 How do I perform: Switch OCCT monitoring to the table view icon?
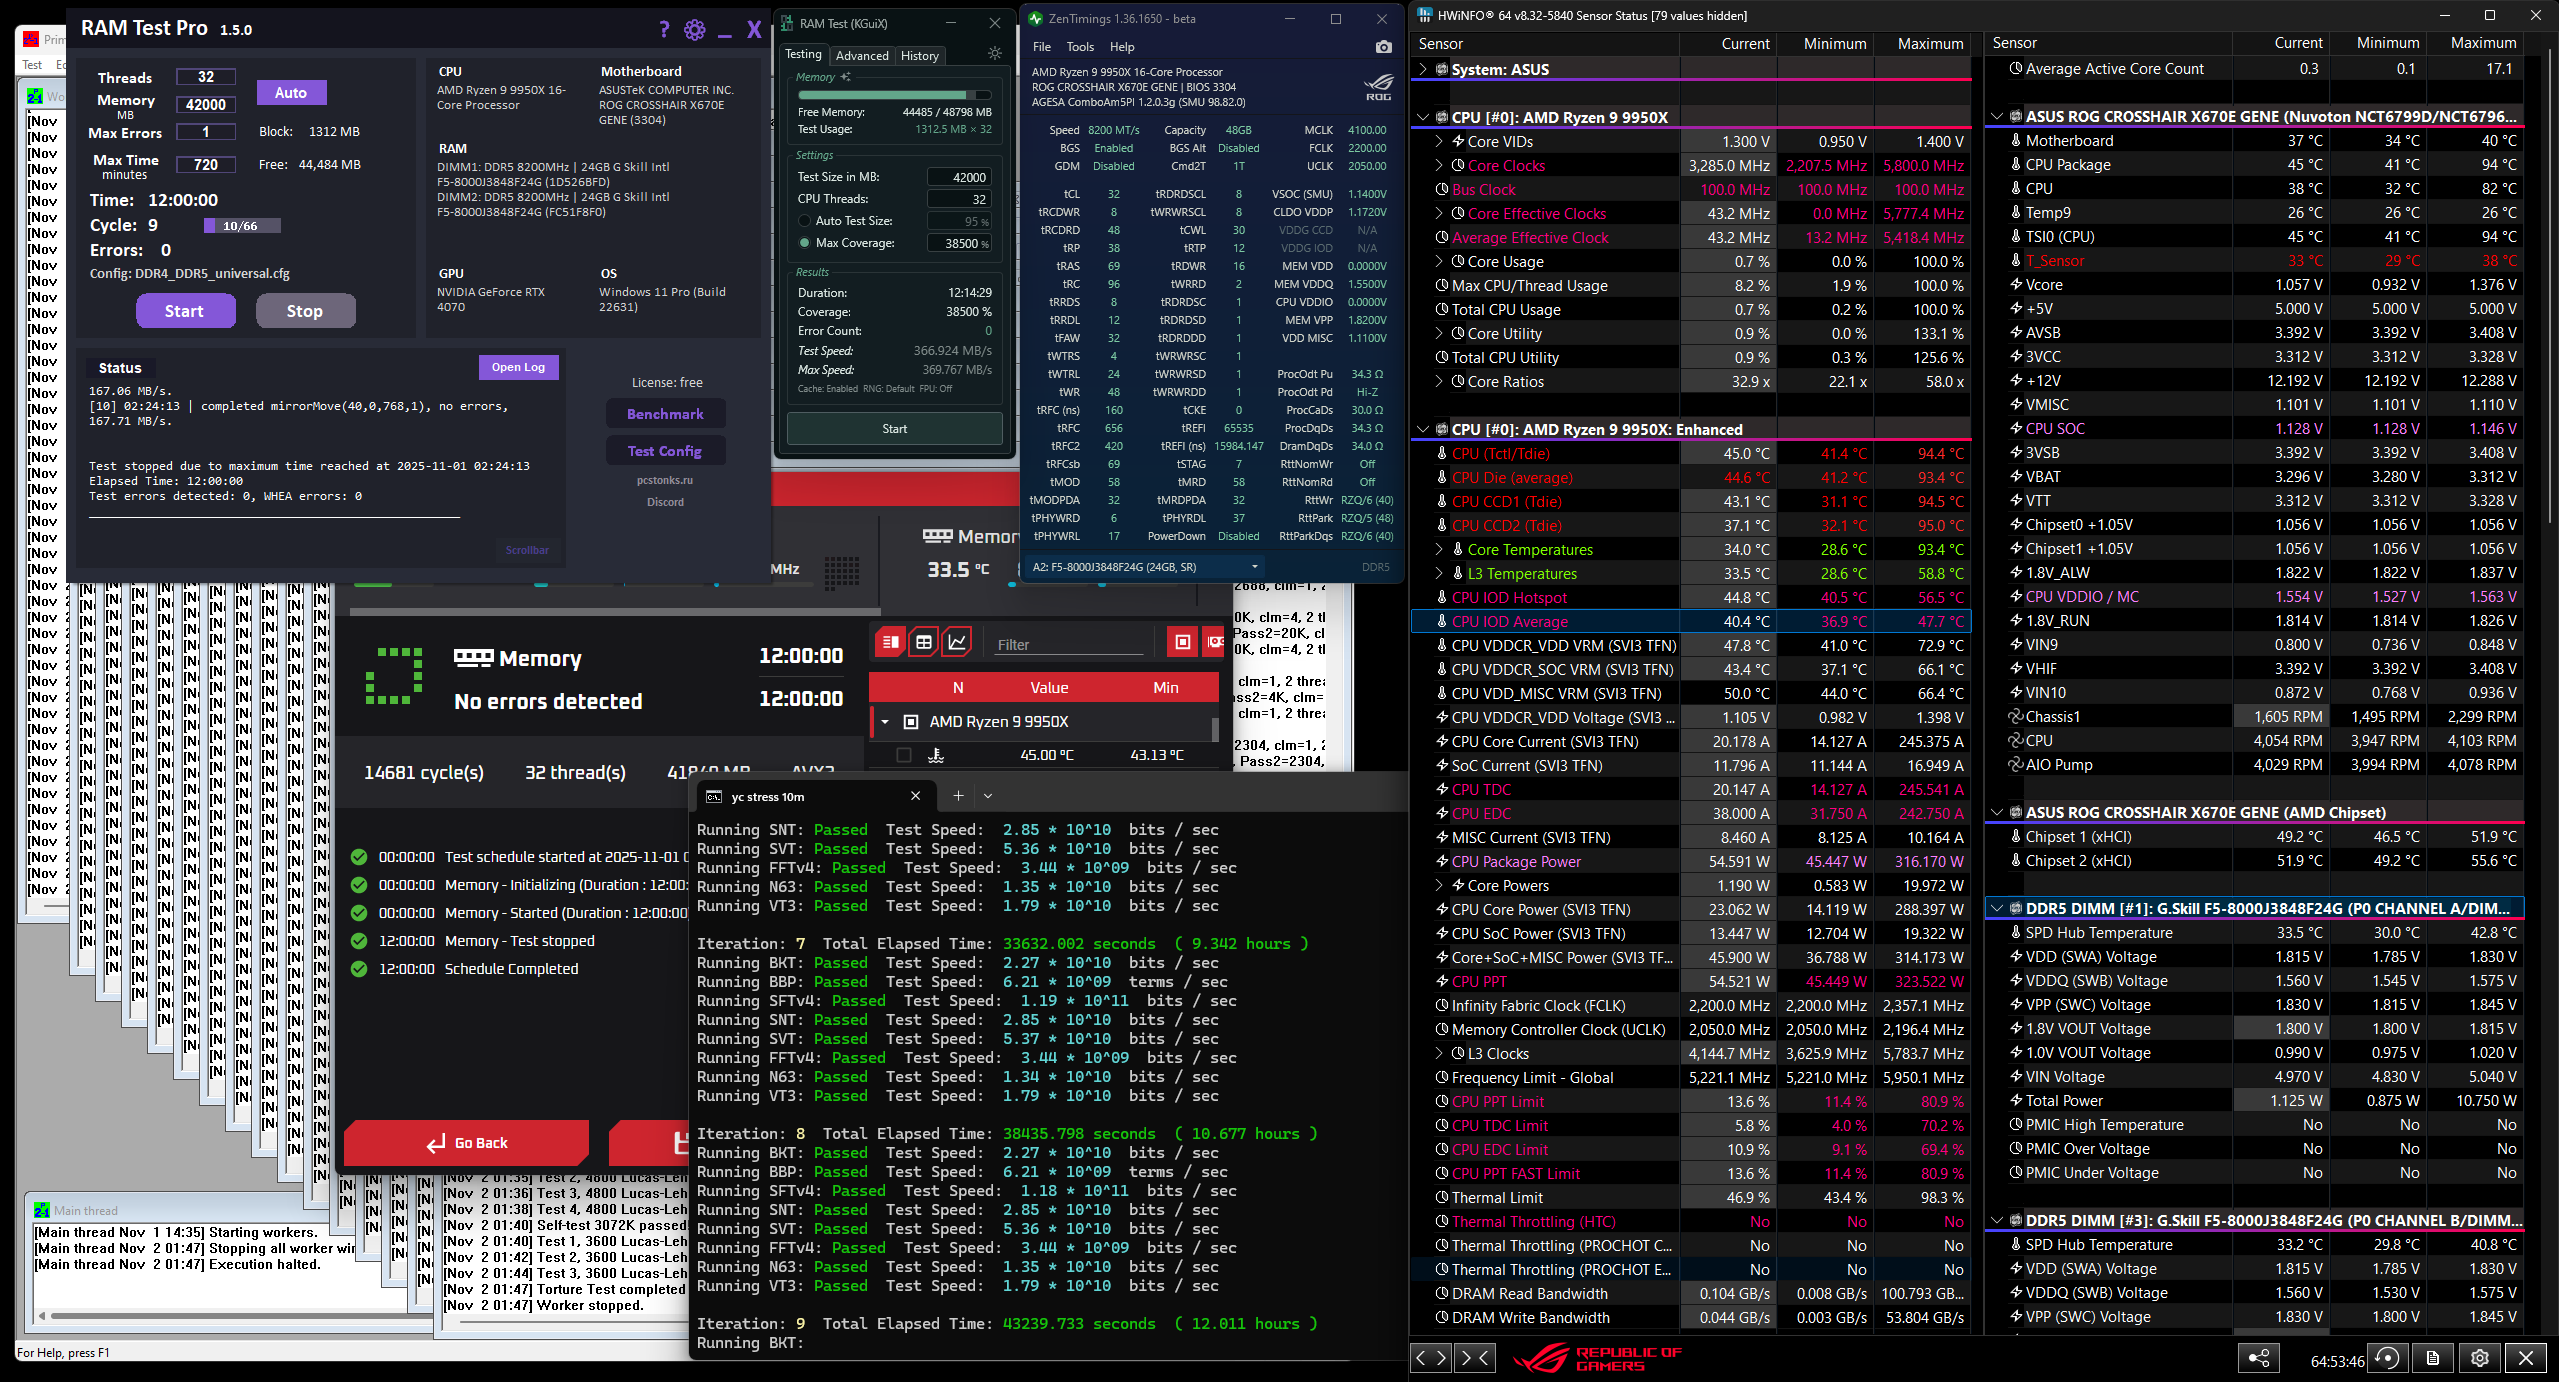(924, 642)
